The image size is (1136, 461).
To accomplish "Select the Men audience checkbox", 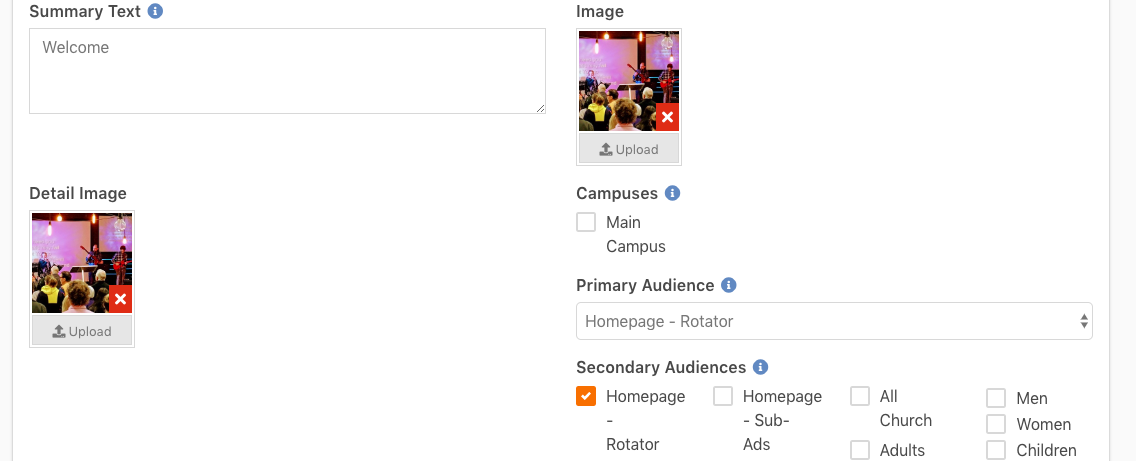I will click(x=996, y=398).
